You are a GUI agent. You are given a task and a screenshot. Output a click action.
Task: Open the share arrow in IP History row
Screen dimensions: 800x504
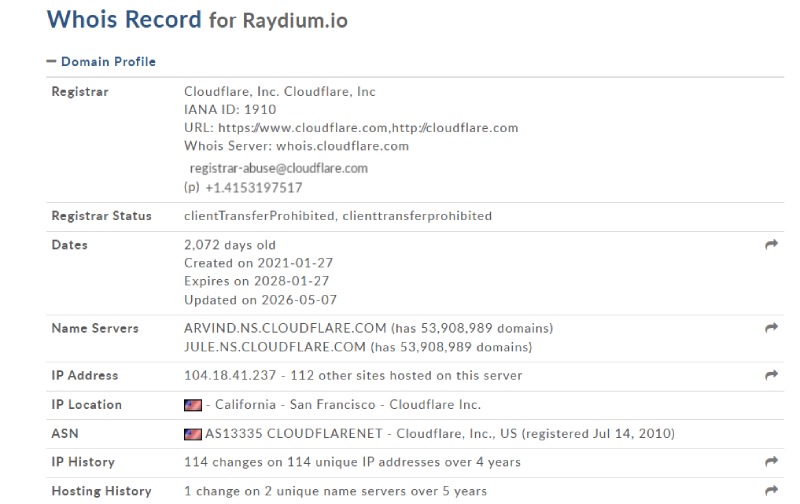click(771, 461)
